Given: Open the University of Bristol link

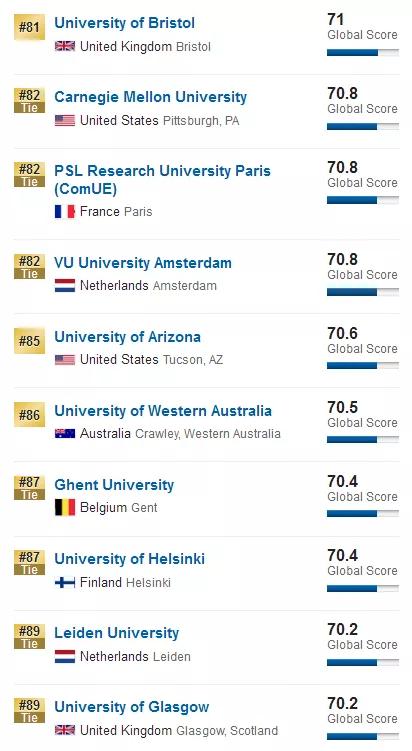Looking at the screenshot, I should click(x=125, y=23).
